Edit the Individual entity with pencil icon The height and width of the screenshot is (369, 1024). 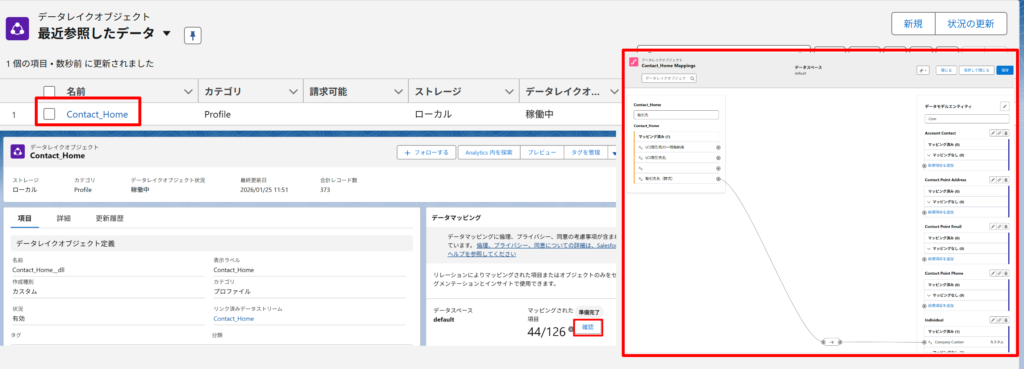(x=993, y=320)
